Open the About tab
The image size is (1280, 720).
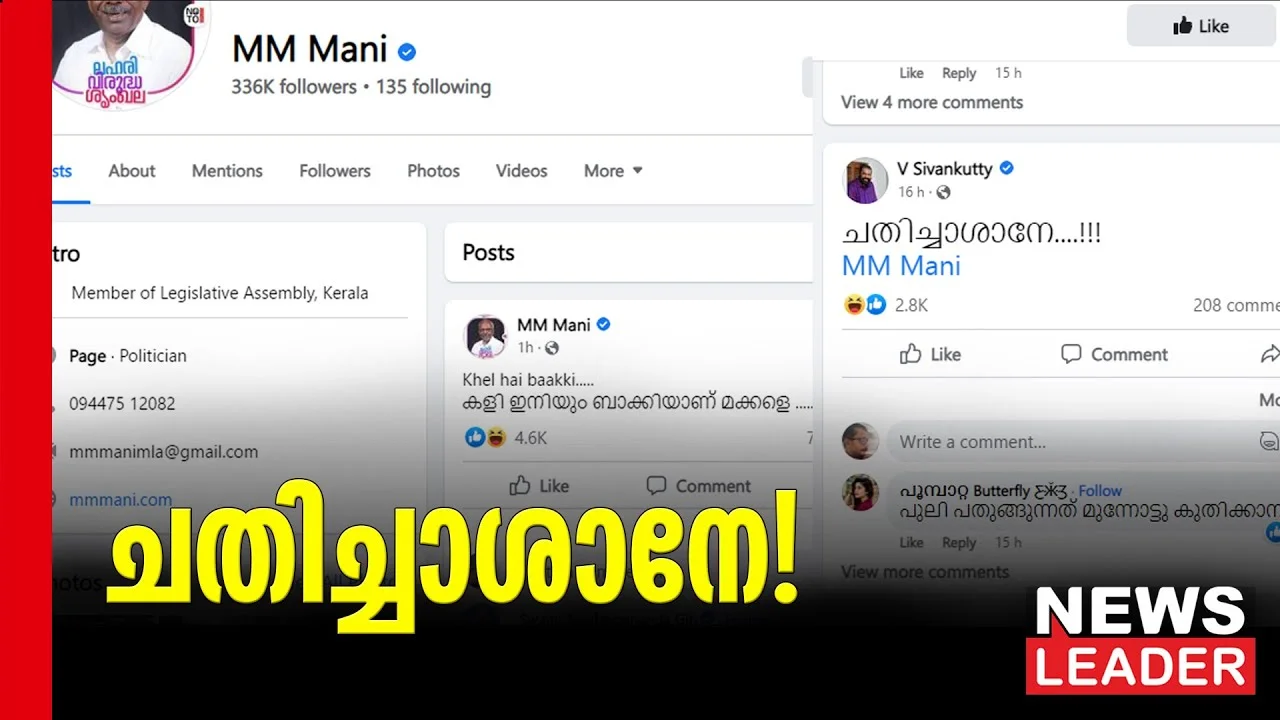pyautogui.click(x=132, y=171)
